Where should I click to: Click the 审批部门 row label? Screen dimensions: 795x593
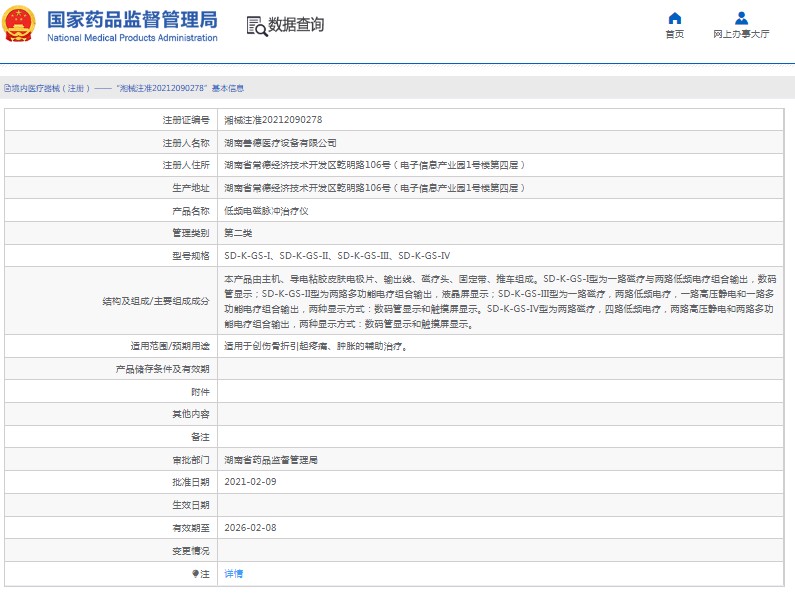point(191,460)
